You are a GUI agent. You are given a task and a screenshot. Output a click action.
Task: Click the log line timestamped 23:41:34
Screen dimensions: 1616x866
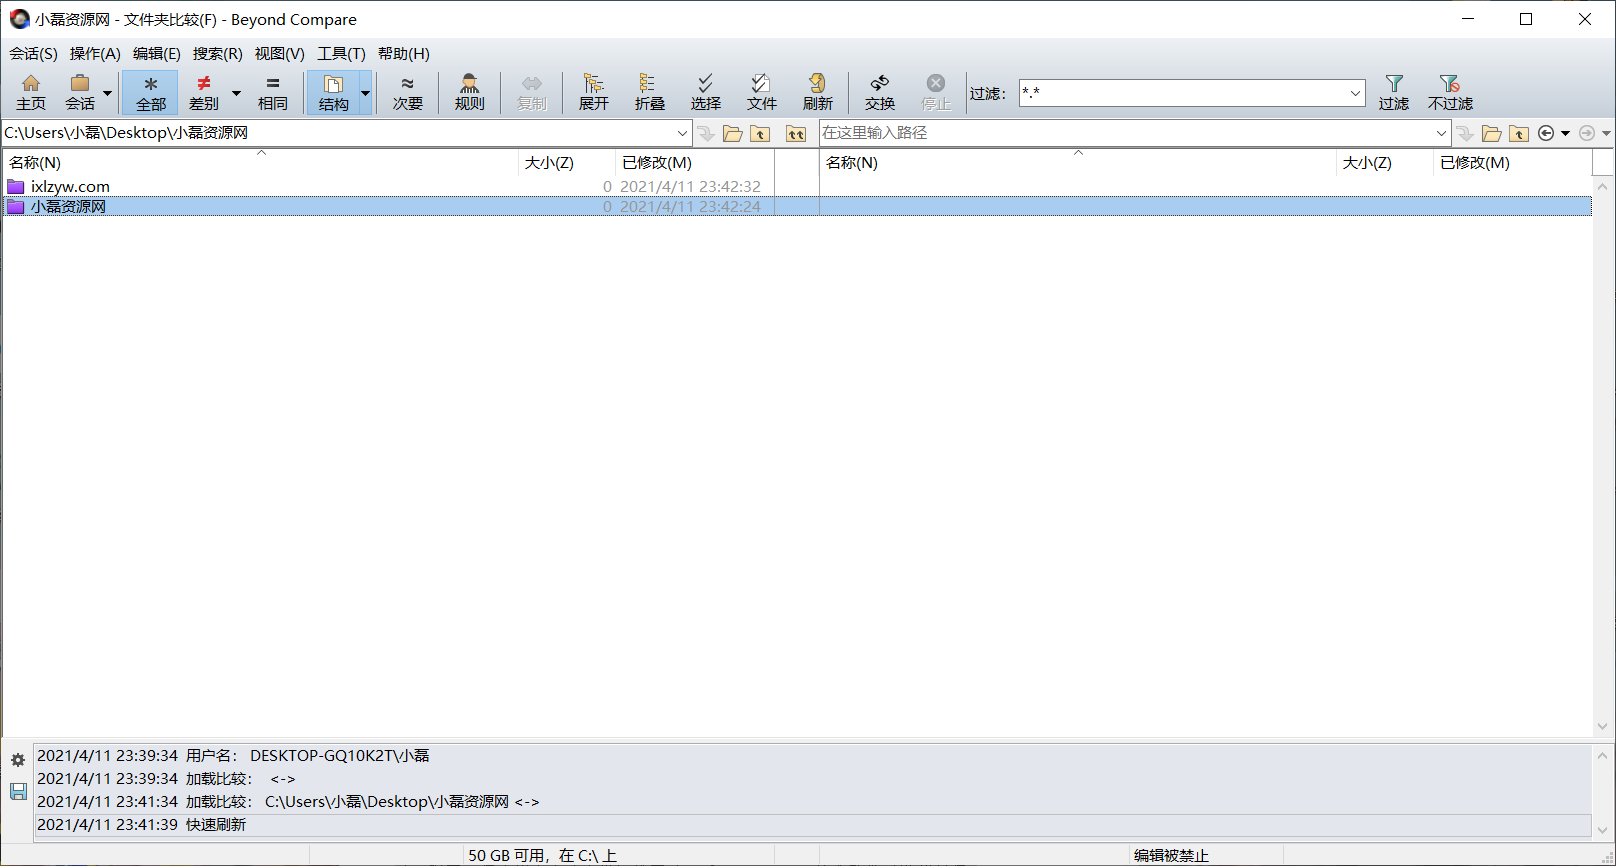[x=812, y=802]
